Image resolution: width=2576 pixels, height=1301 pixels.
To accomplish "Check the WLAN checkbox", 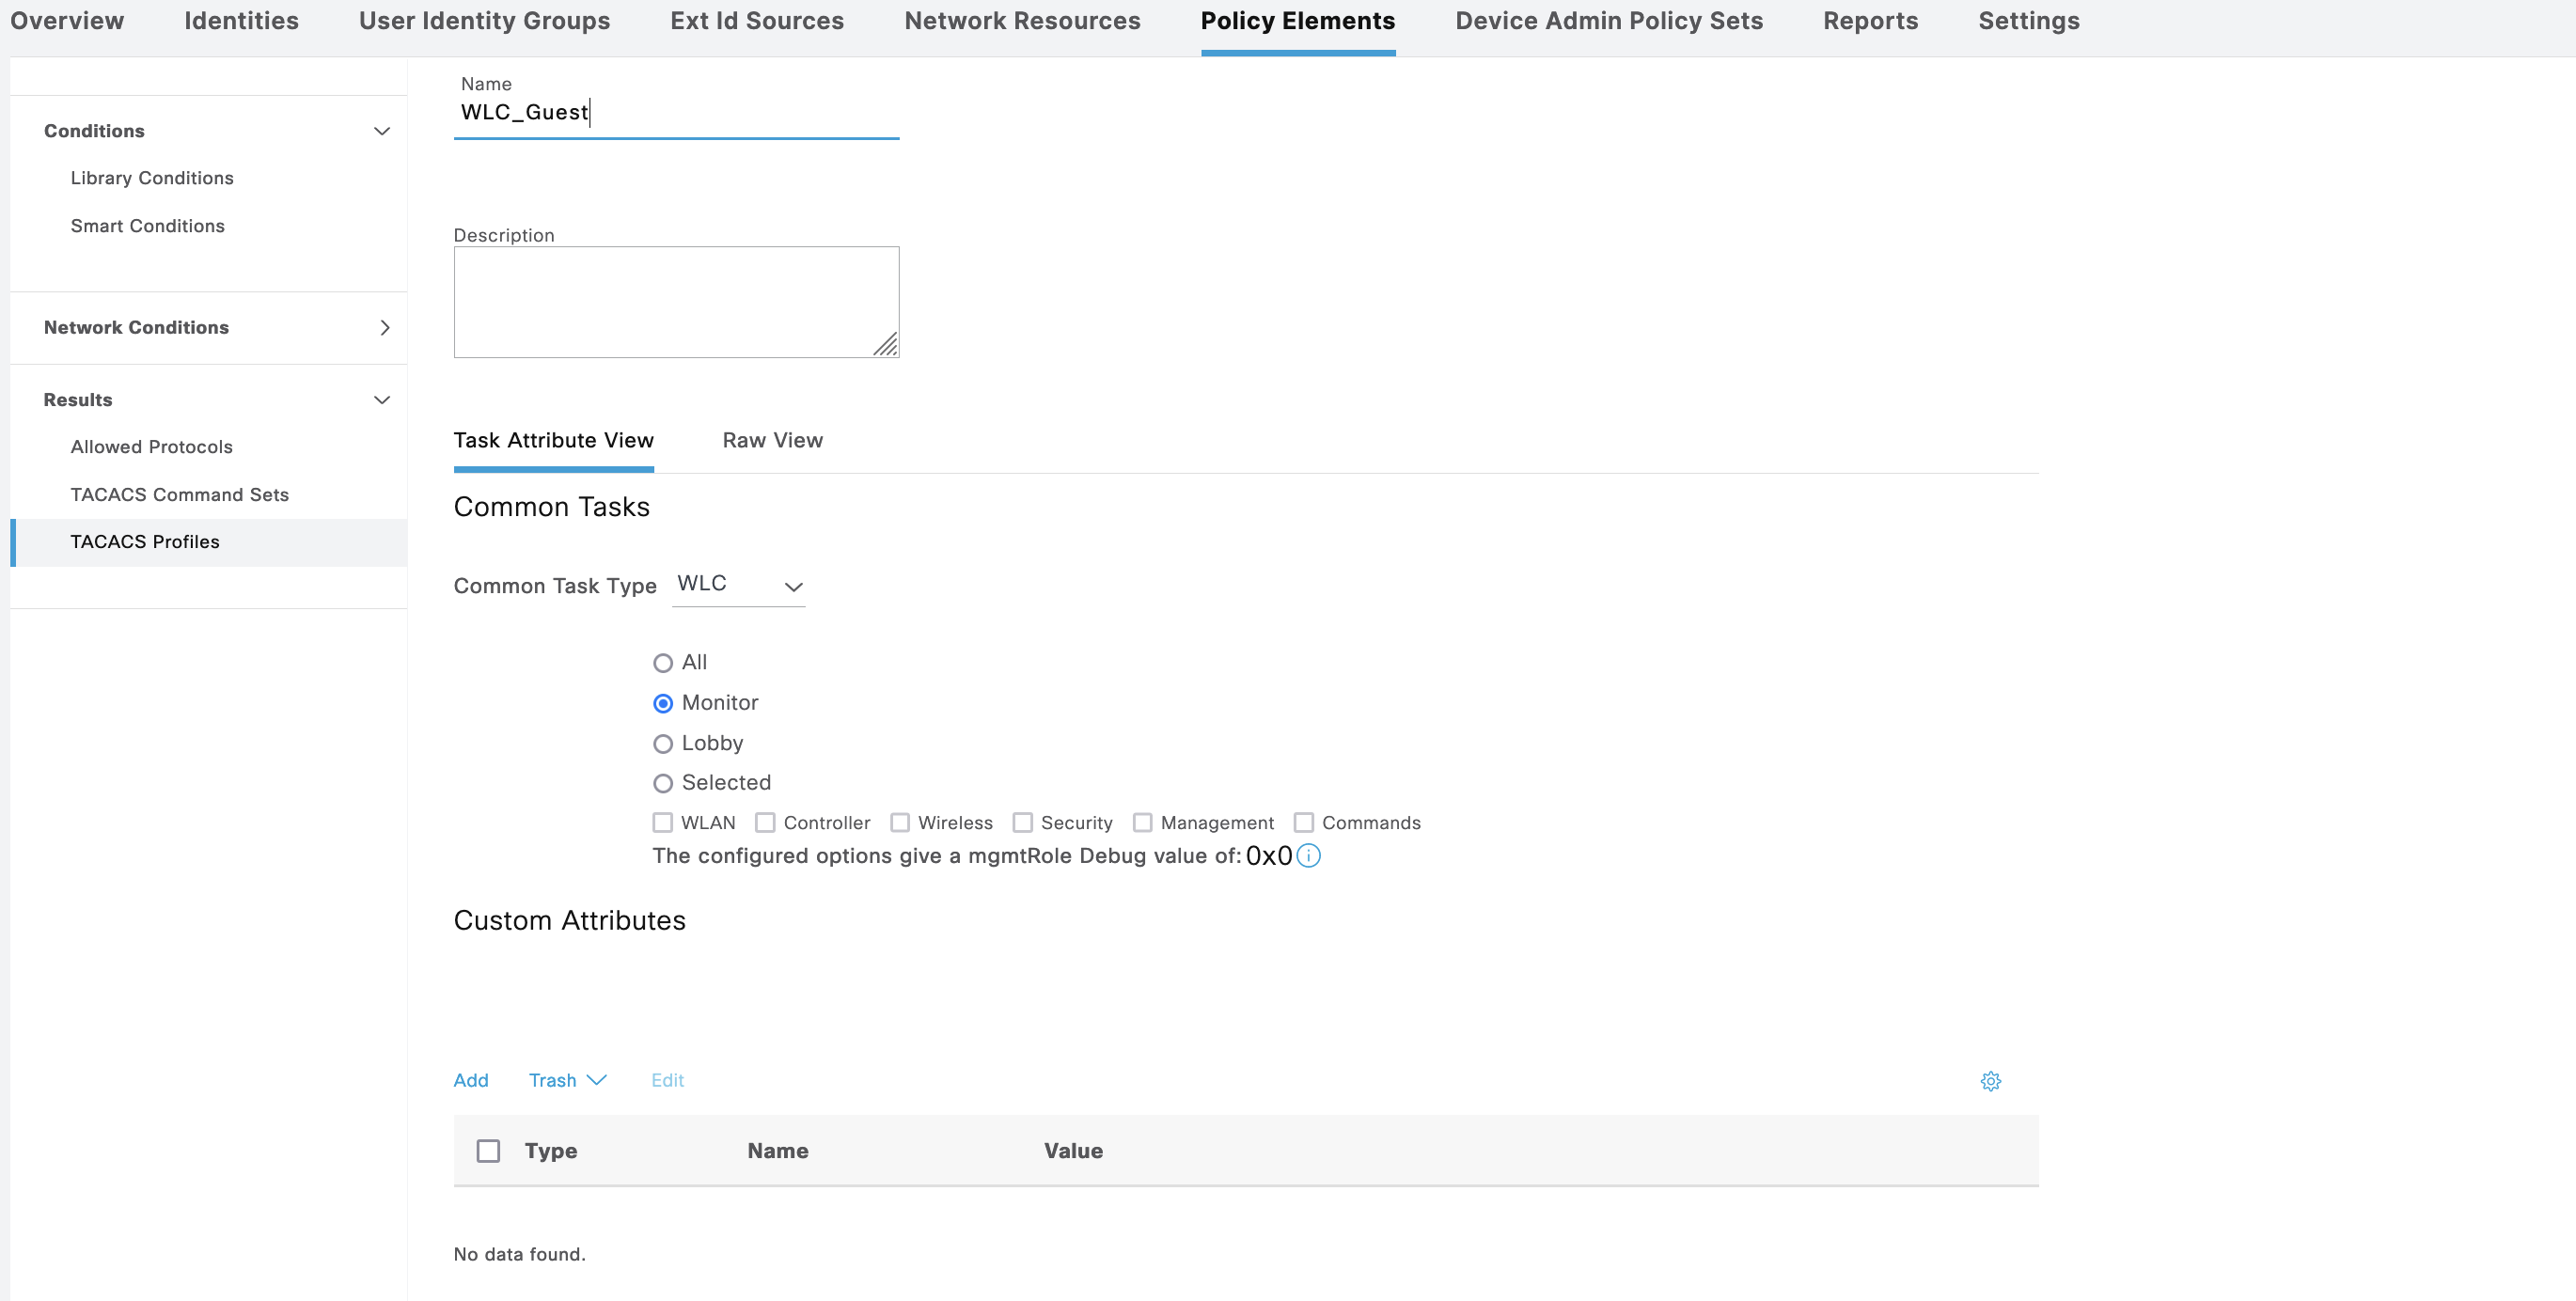I will (x=662, y=823).
